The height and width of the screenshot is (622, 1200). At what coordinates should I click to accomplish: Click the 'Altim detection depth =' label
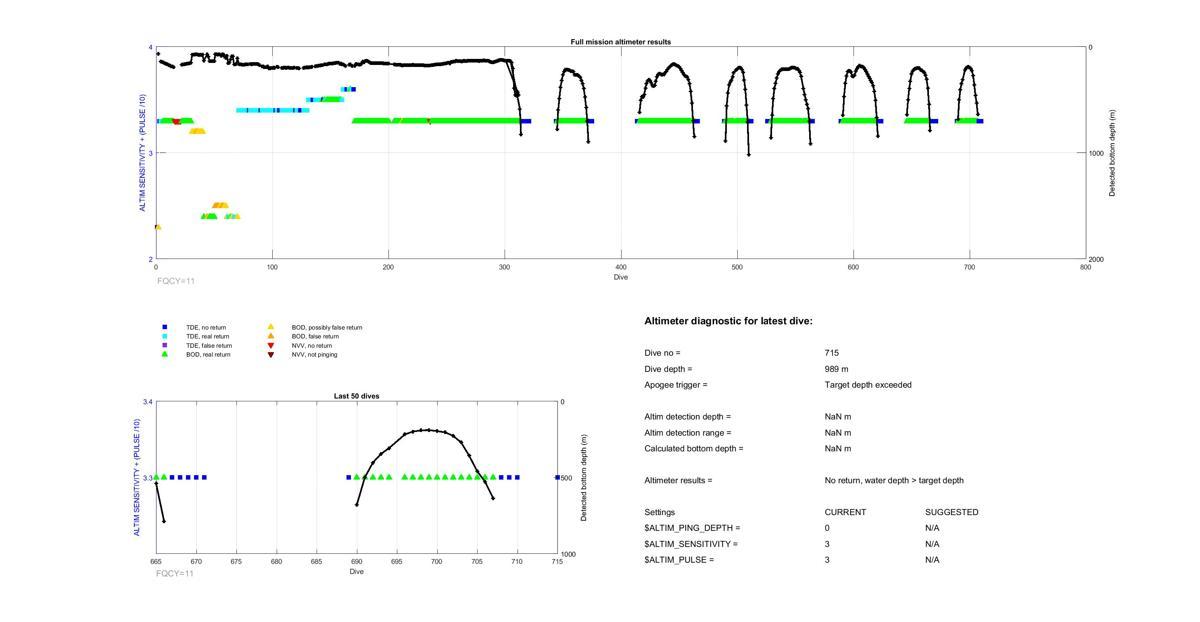click(x=687, y=417)
